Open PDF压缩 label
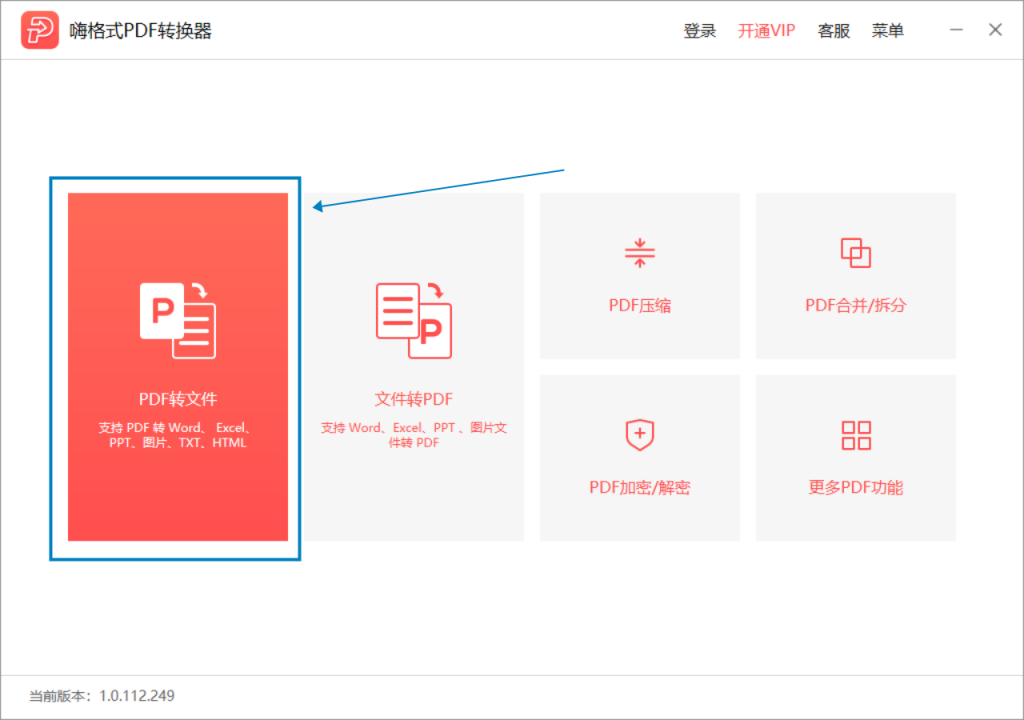This screenshot has height=720, width=1024. tap(640, 305)
